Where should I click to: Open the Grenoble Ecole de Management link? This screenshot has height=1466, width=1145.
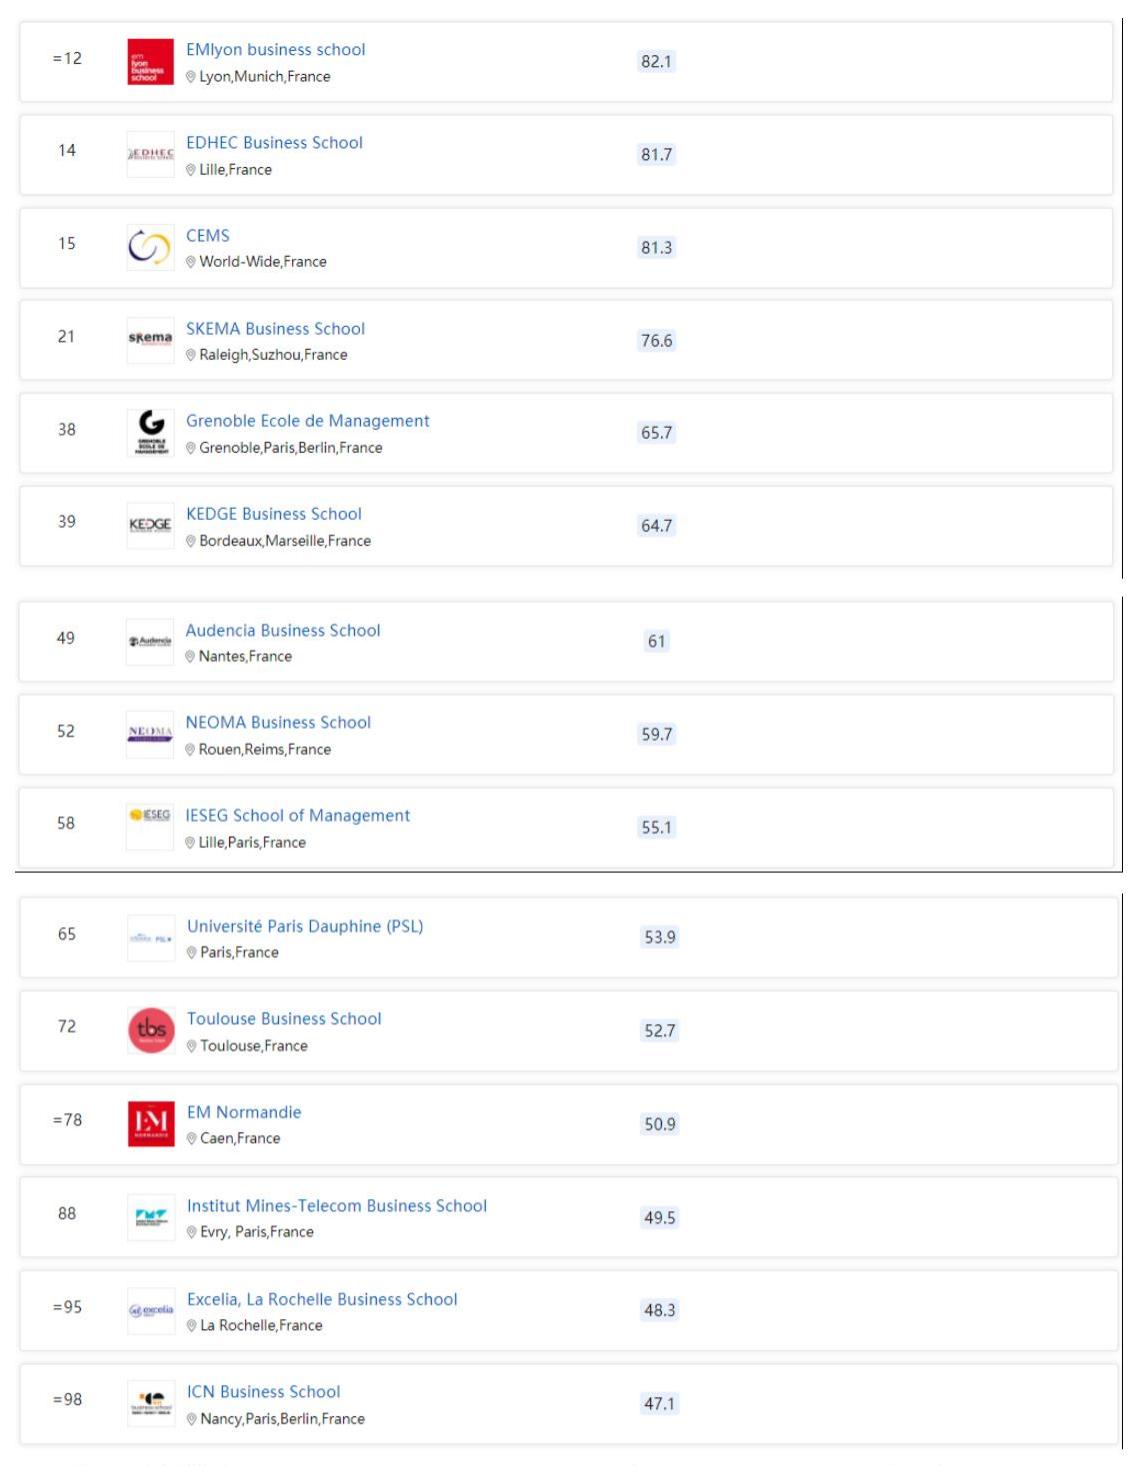click(x=308, y=421)
